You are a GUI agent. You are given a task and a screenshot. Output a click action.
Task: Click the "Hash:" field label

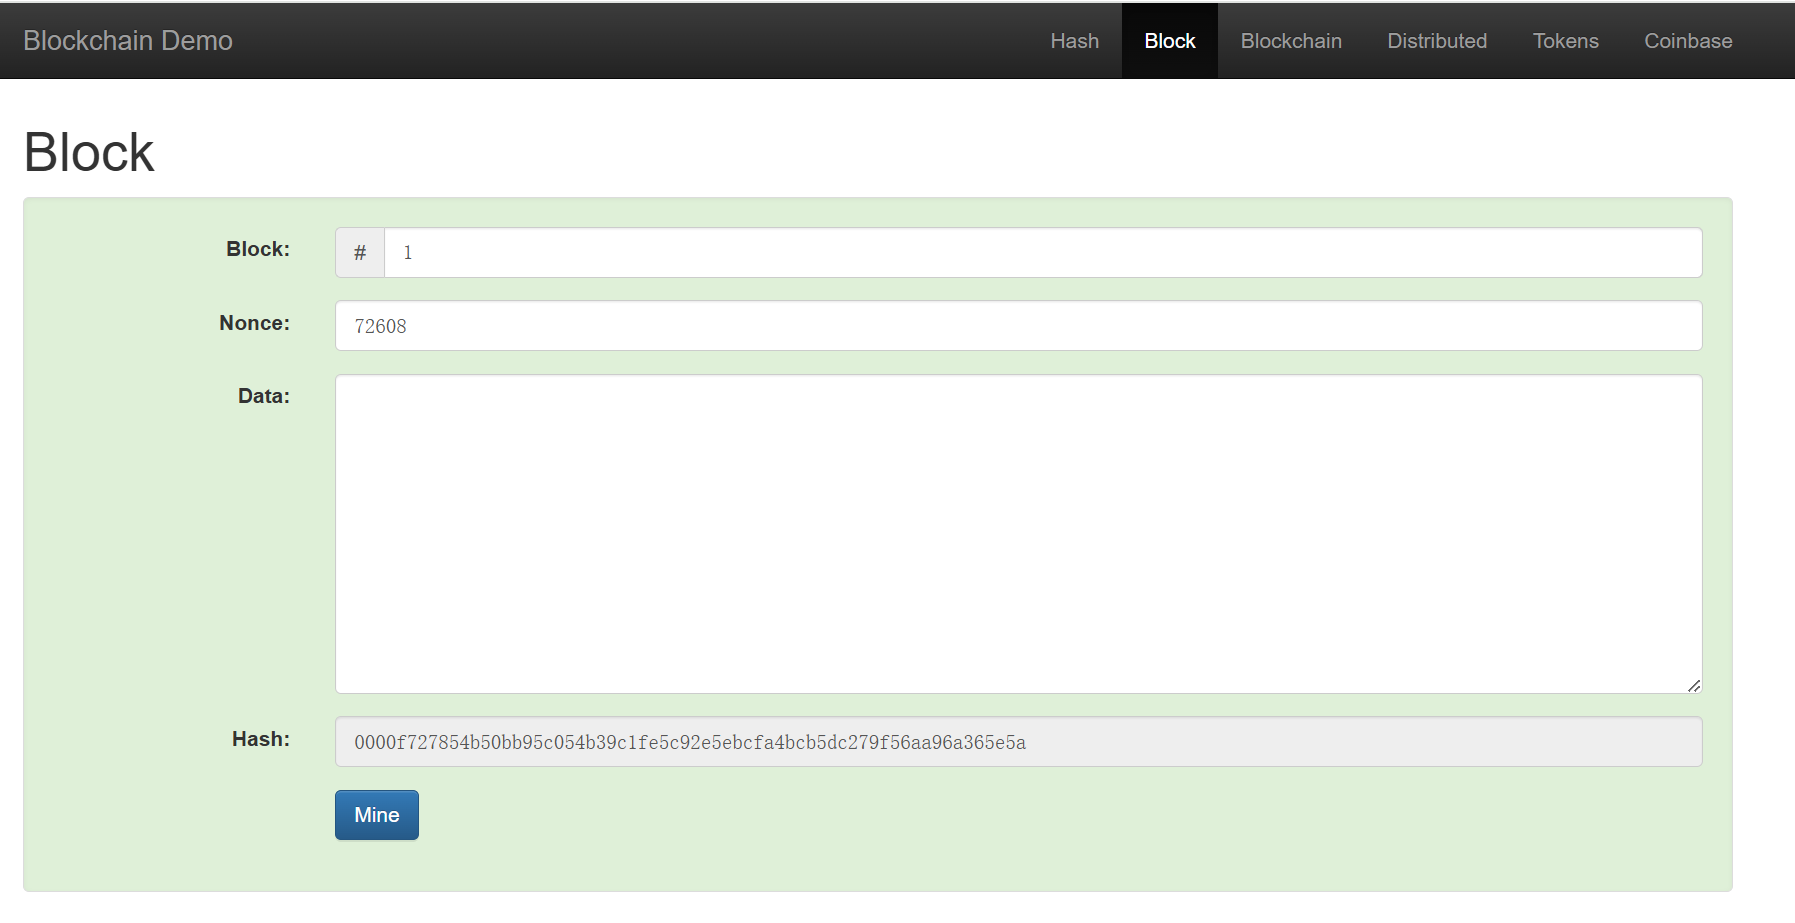point(260,739)
